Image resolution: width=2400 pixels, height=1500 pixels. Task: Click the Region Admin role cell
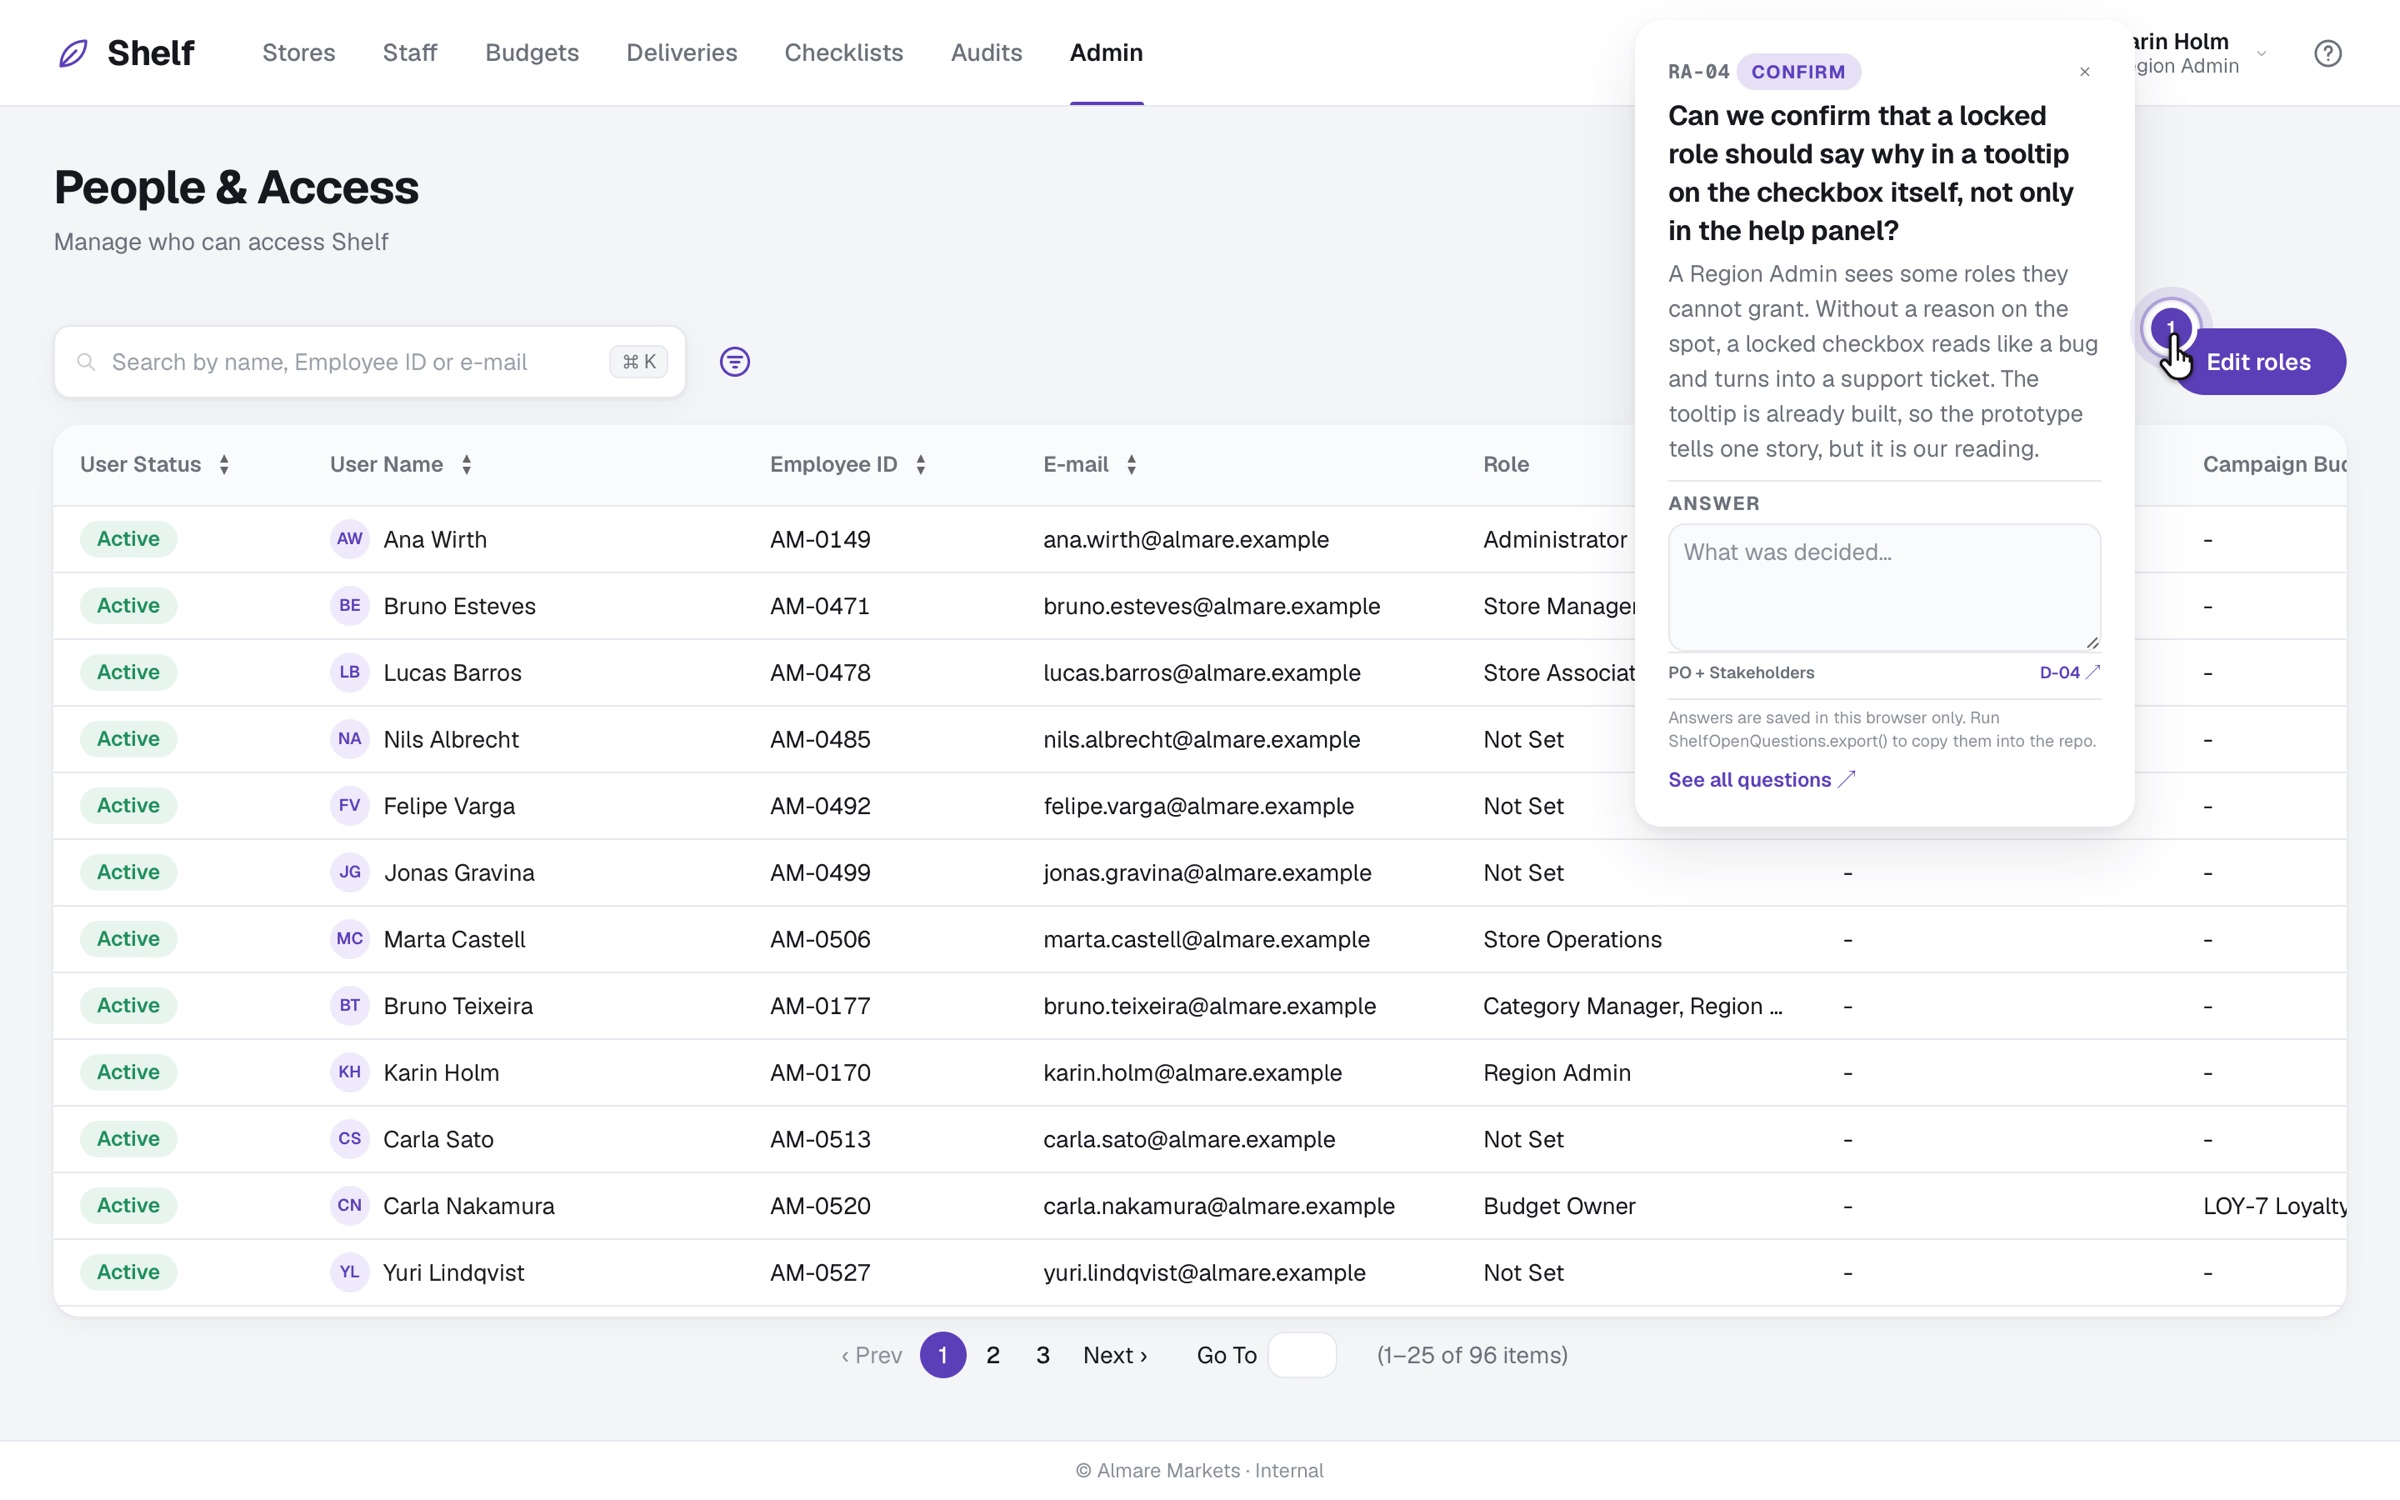[x=1557, y=1072]
